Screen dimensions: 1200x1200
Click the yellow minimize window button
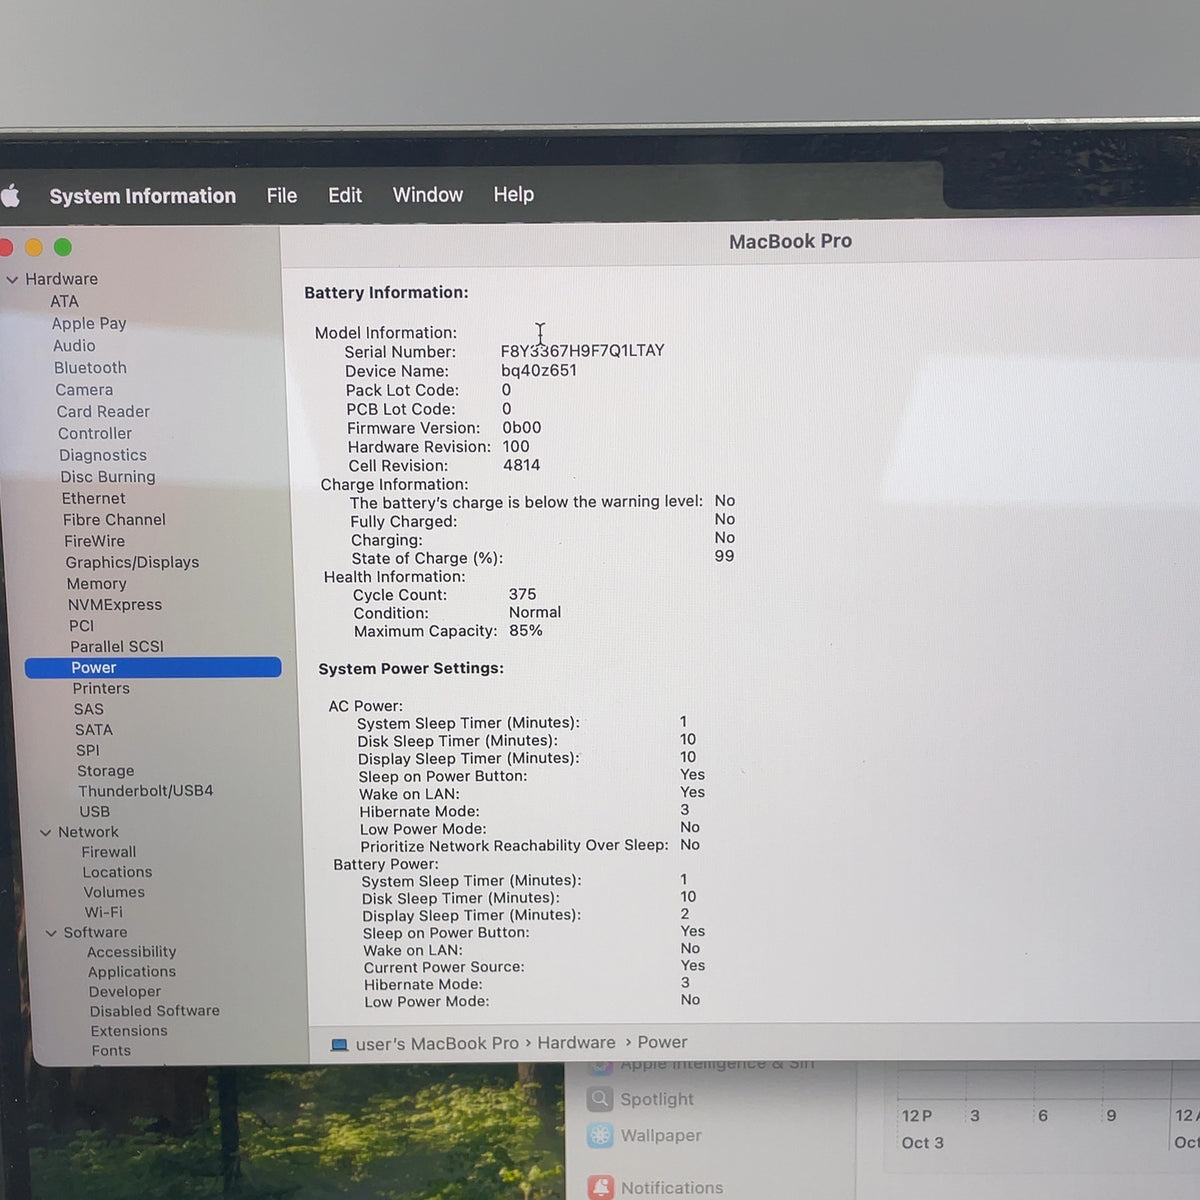coord(34,247)
